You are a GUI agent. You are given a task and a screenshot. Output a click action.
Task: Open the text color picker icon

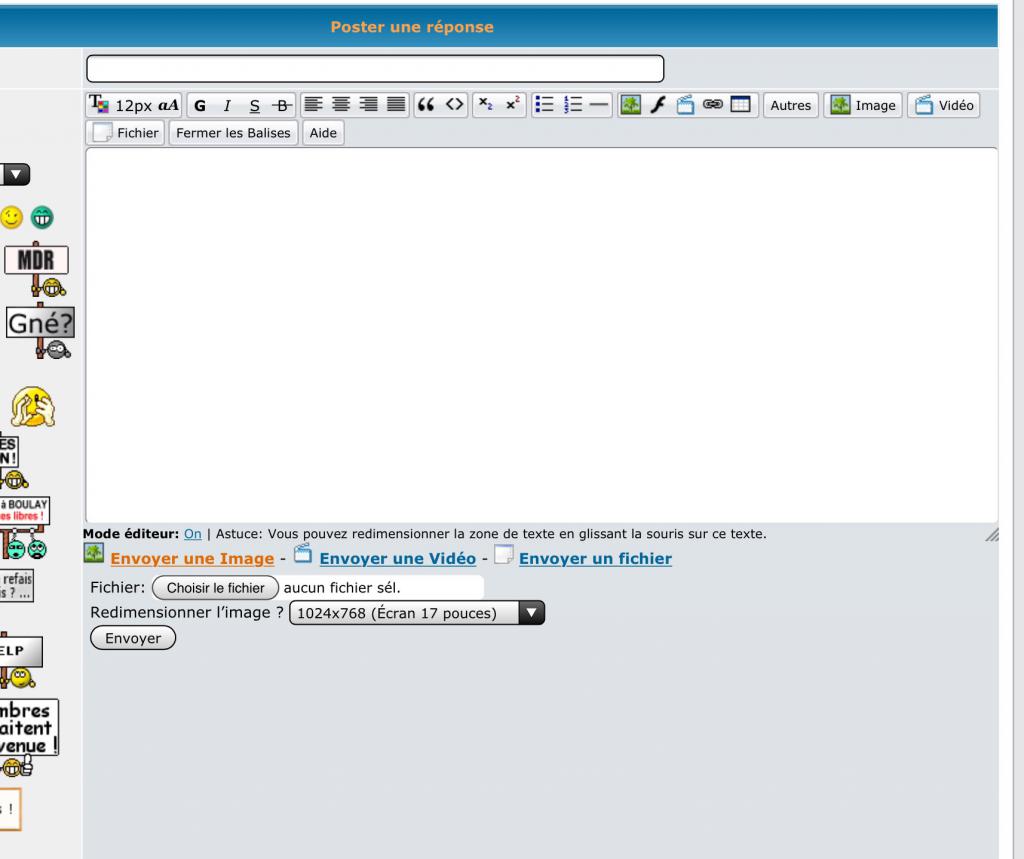coord(99,105)
